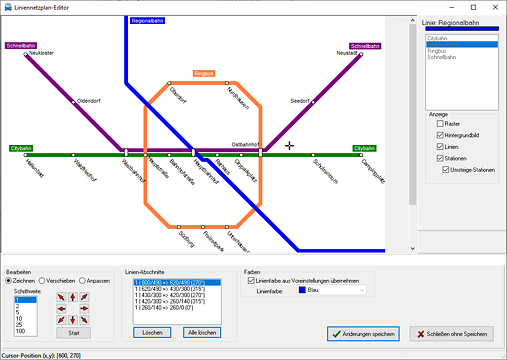Select segment 420/300 => 260/140 entry
Screen dimensions: 507x360
coord(177,301)
